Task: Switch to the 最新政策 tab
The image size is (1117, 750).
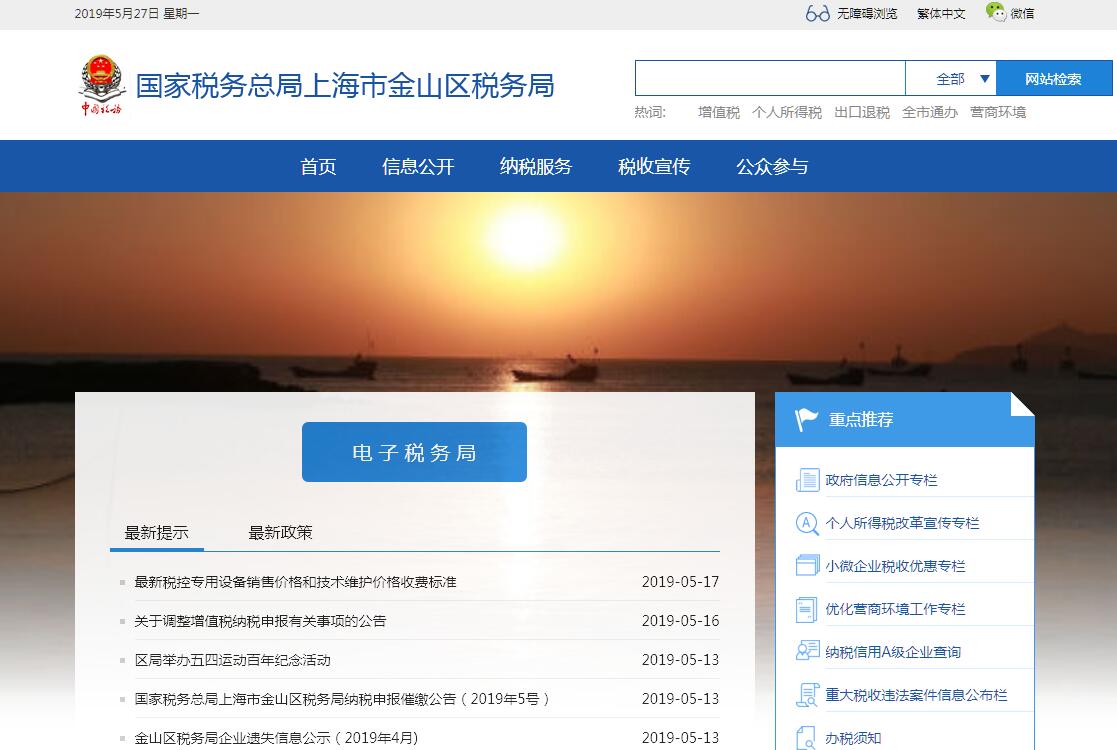Action: coord(280,533)
